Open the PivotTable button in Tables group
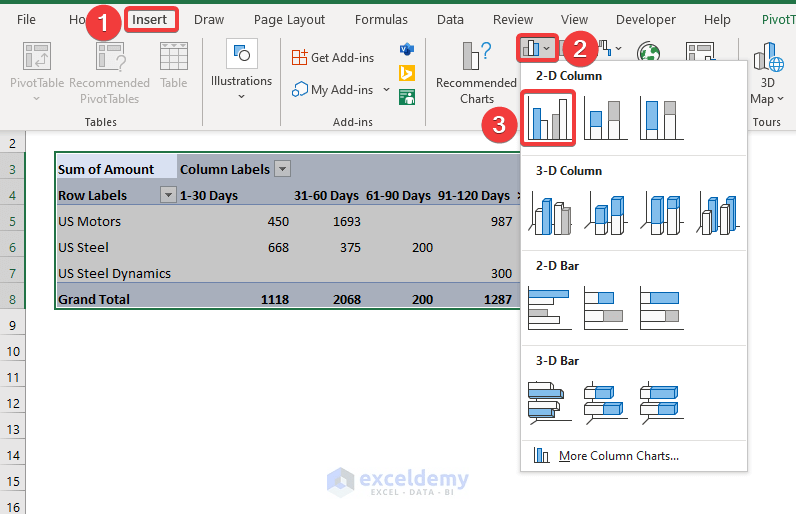This screenshot has height=514, width=796. coord(37,72)
